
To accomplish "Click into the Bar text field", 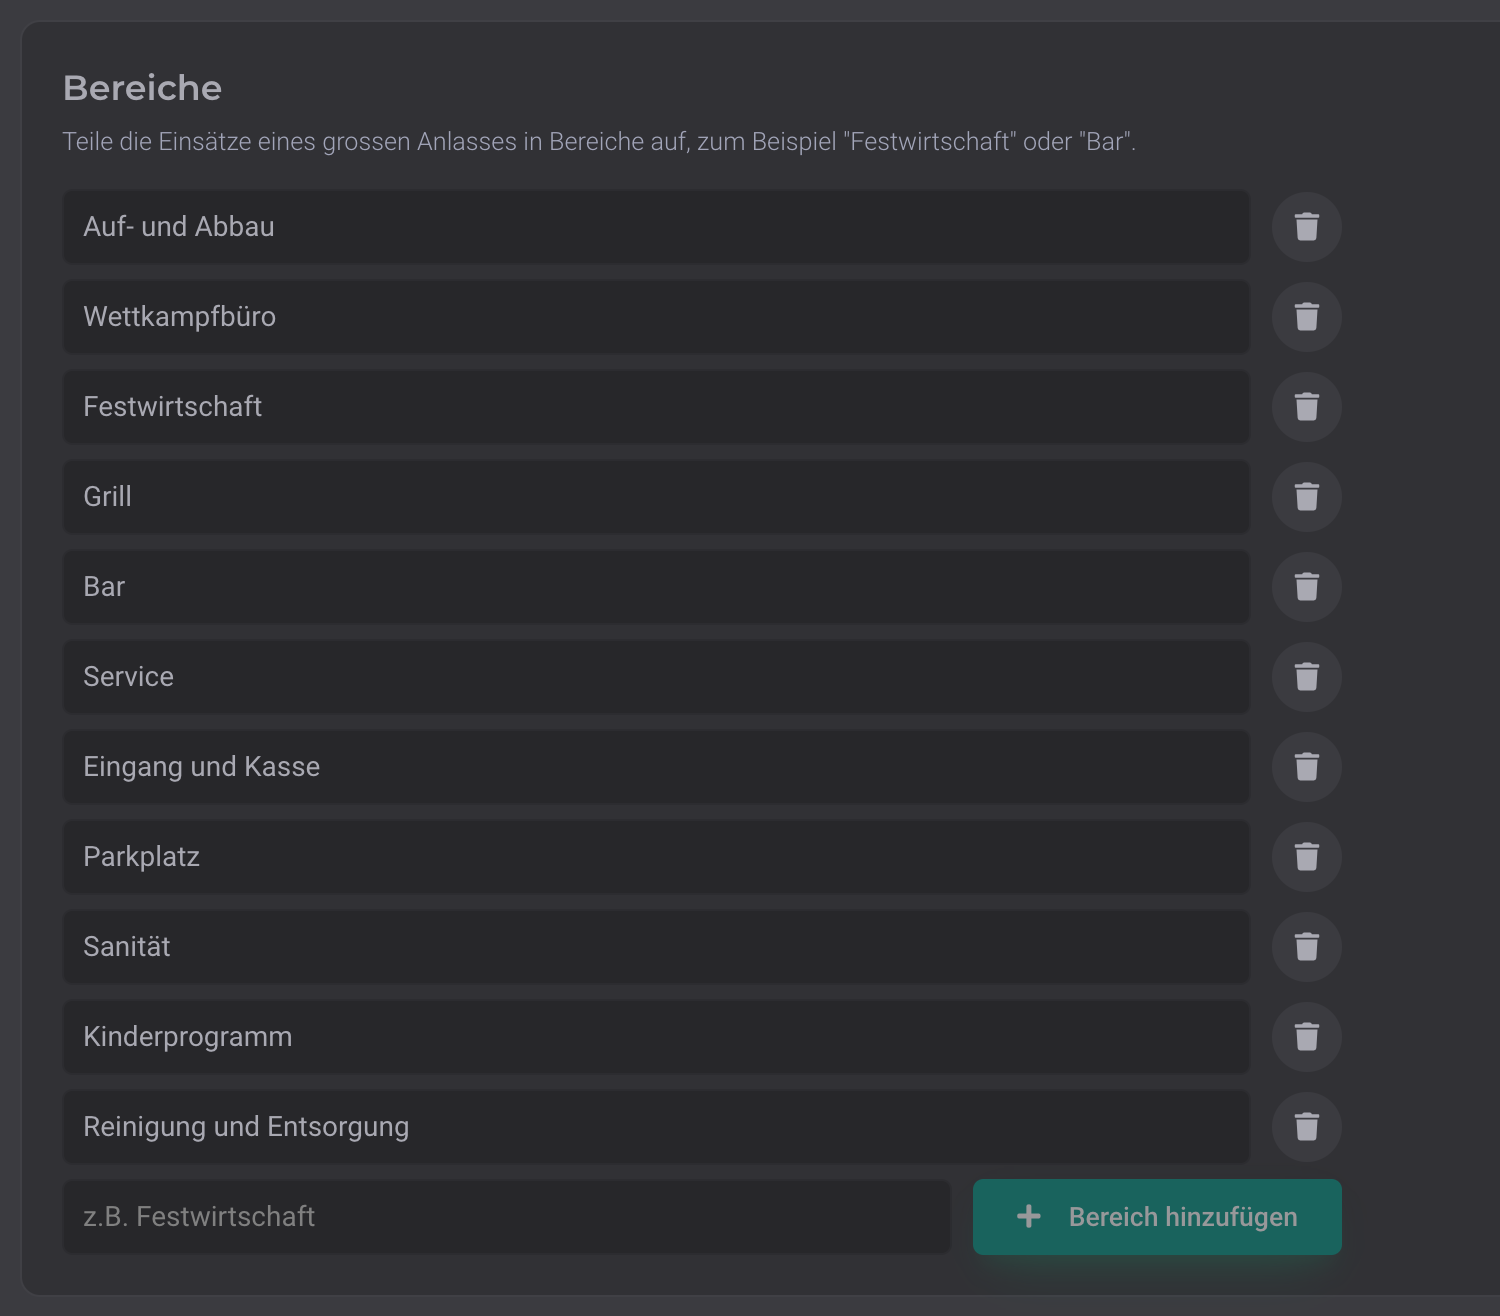I will (x=656, y=587).
